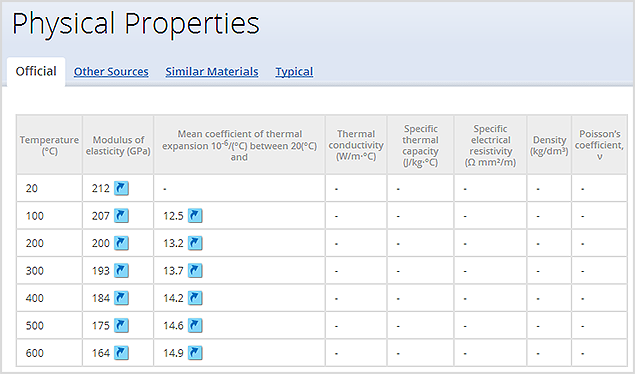Screen dimensions: 635x374
Task: Go to the Typical tab
Action: [294, 72]
